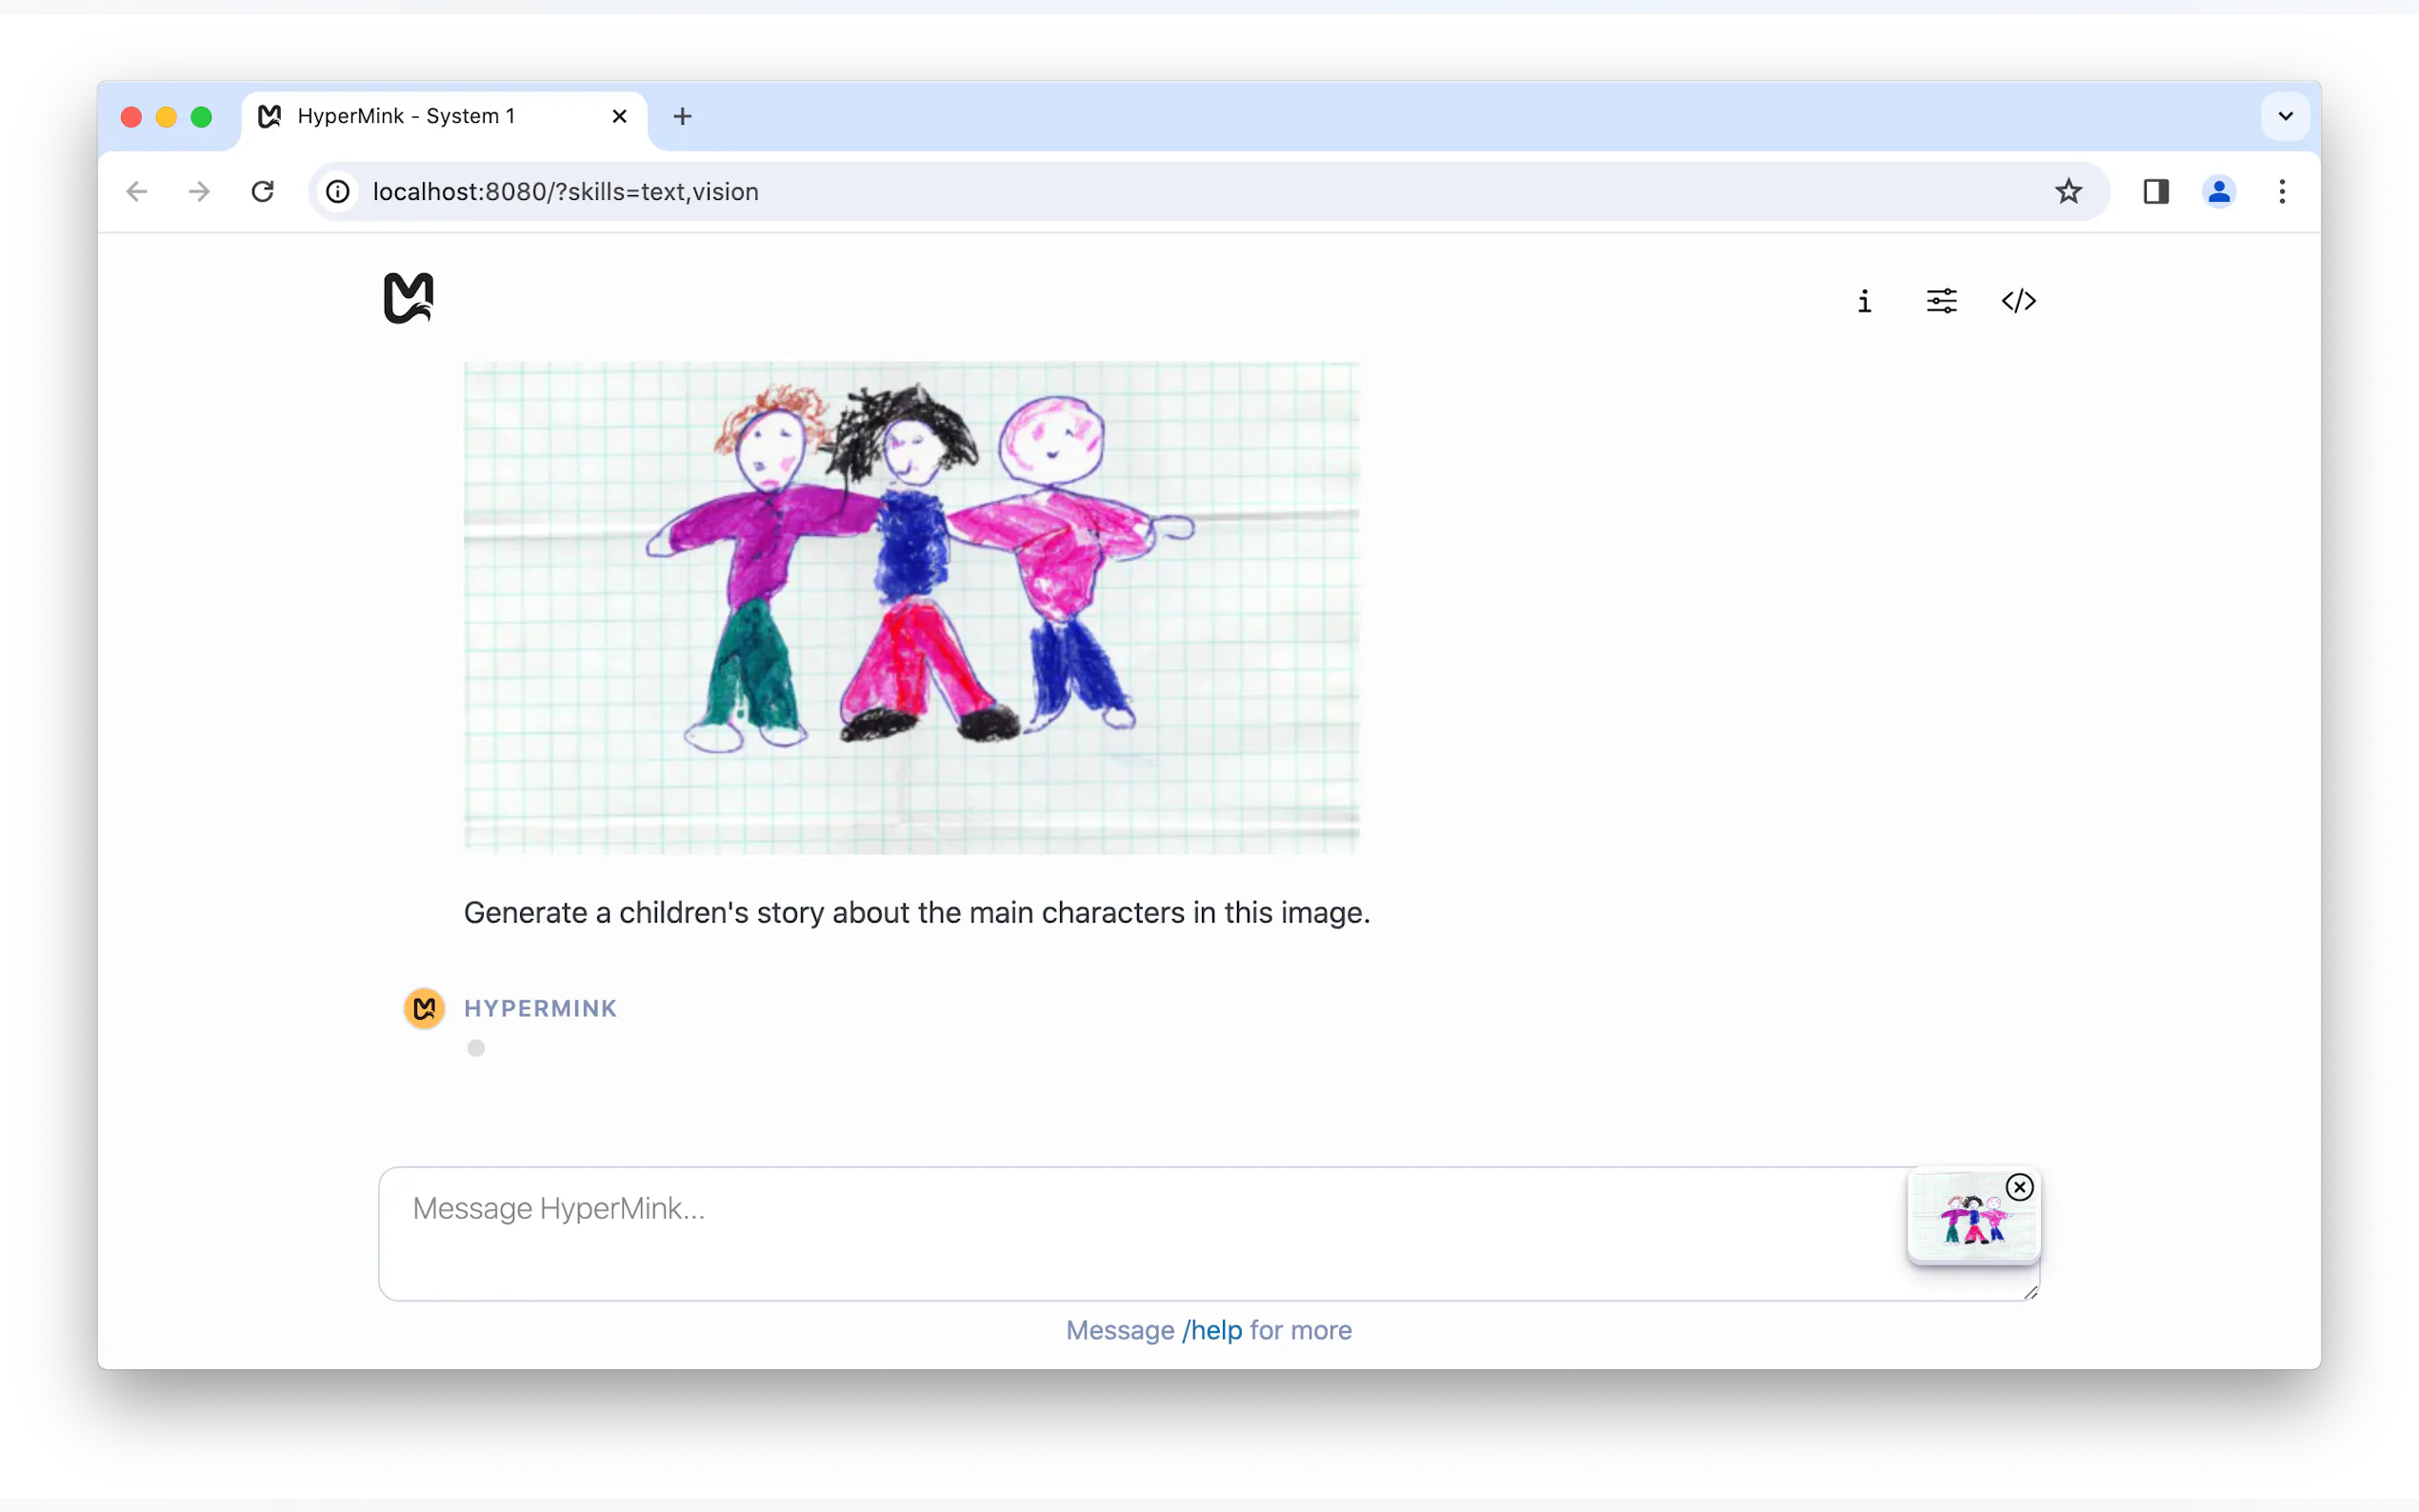This screenshot has width=2419, height=1512.
Task: Toggle the browser side panel
Action: [x=2155, y=191]
